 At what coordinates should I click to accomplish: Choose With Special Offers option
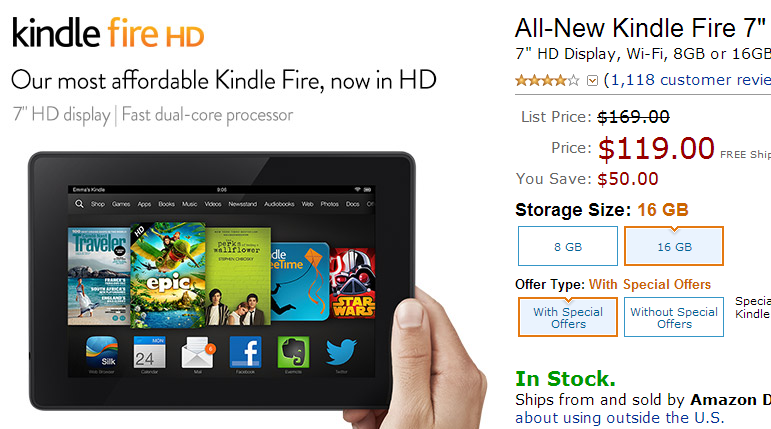(x=568, y=317)
